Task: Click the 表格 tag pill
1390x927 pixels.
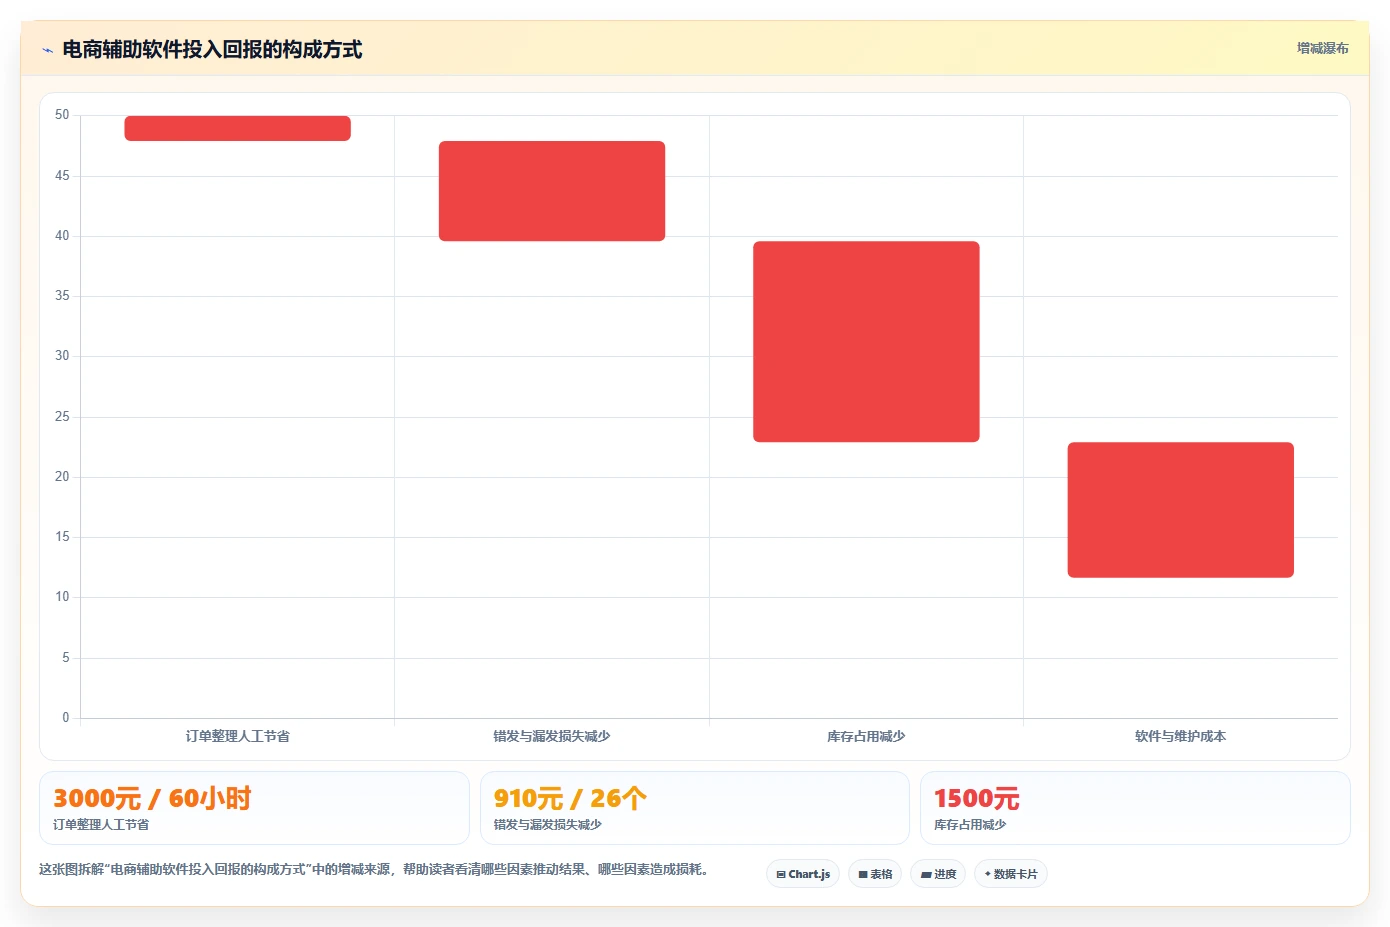Action: tap(875, 874)
